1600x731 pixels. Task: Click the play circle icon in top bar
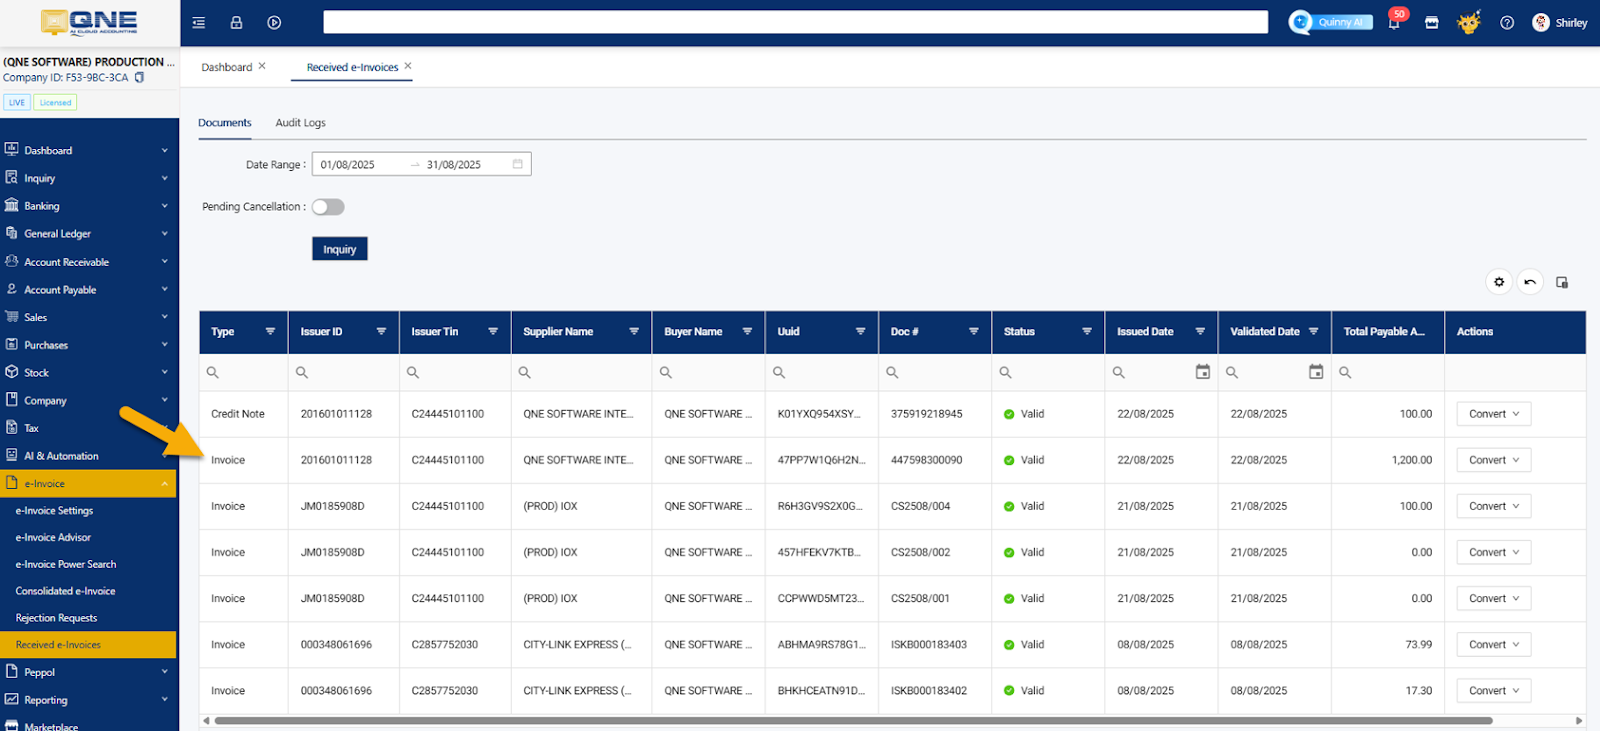point(274,22)
